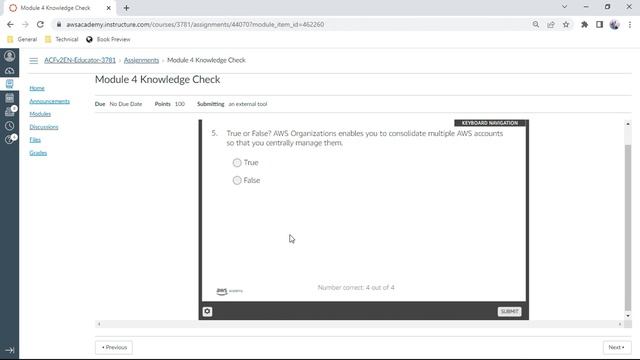
Task: Open the Calendar icon in sidebar
Action: (9, 98)
